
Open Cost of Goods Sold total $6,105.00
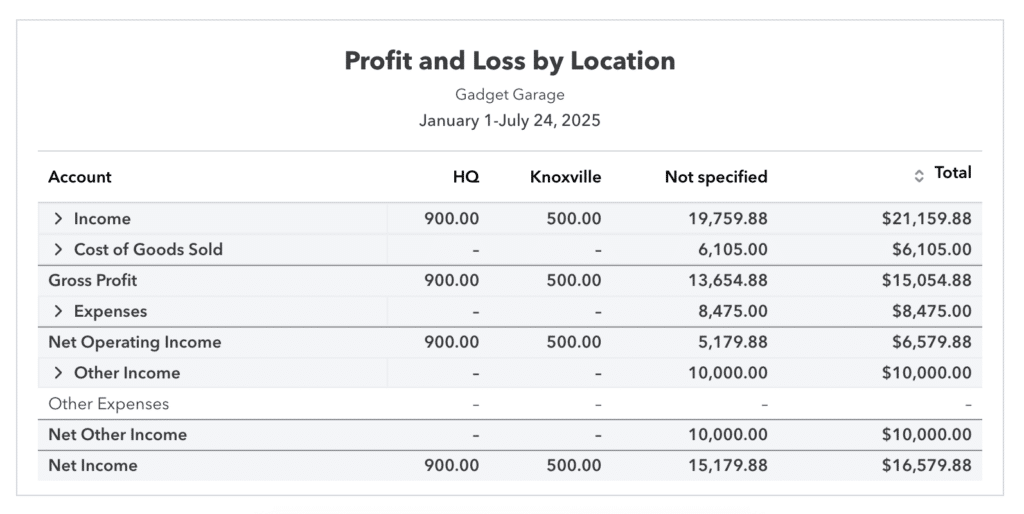pos(932,249)
